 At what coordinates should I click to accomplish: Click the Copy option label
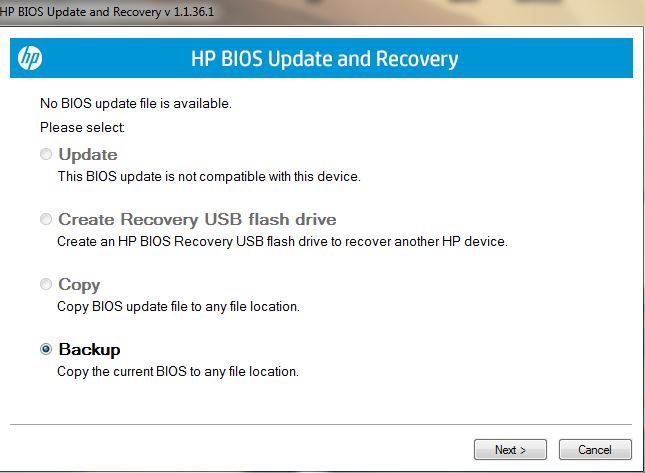(x=79, y=285)
